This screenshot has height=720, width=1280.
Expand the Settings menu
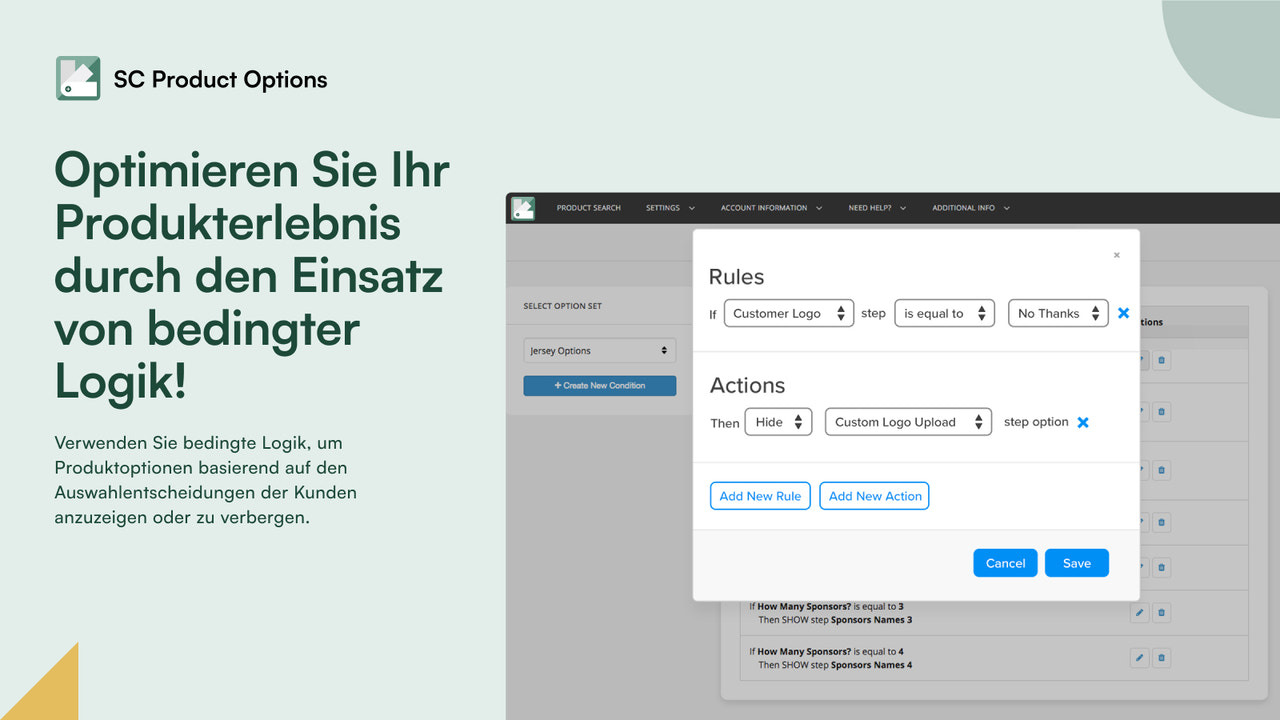click(670, 208)
